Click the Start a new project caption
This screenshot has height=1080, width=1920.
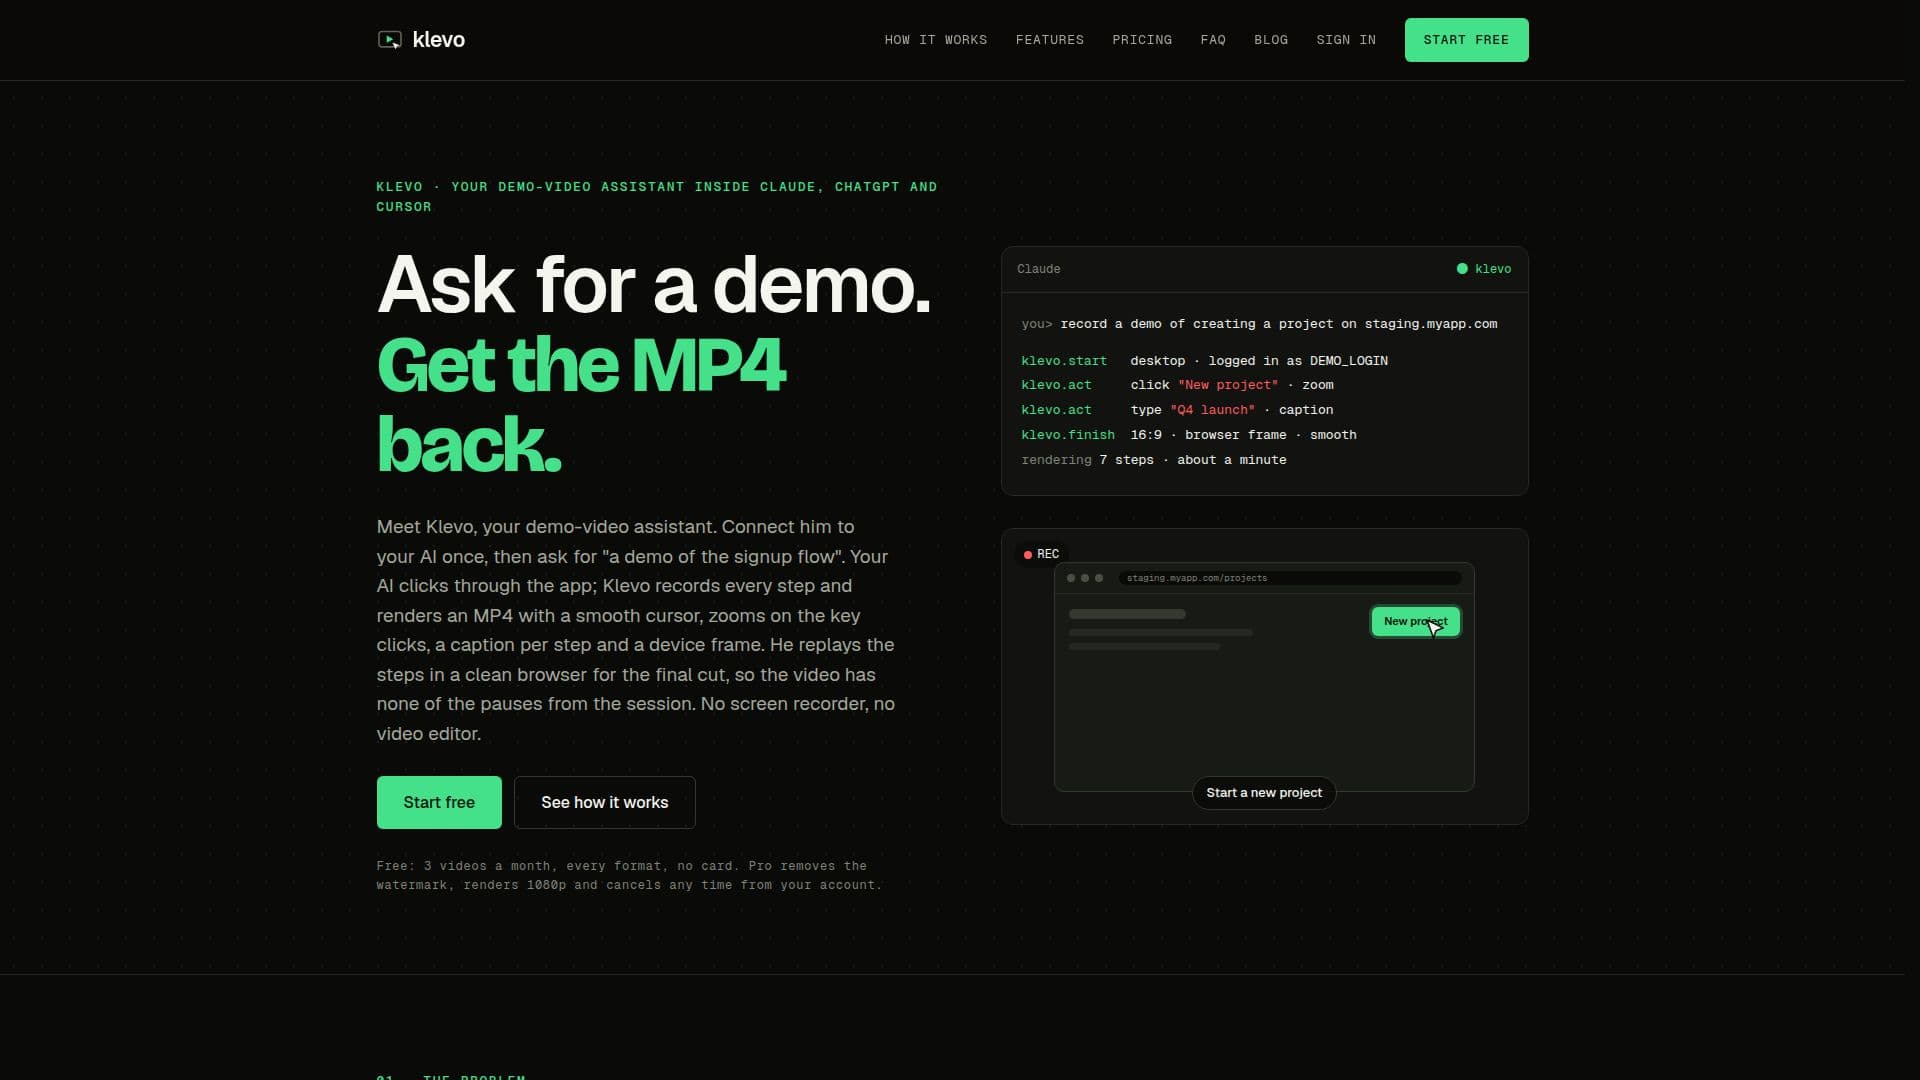(1264, 793)
